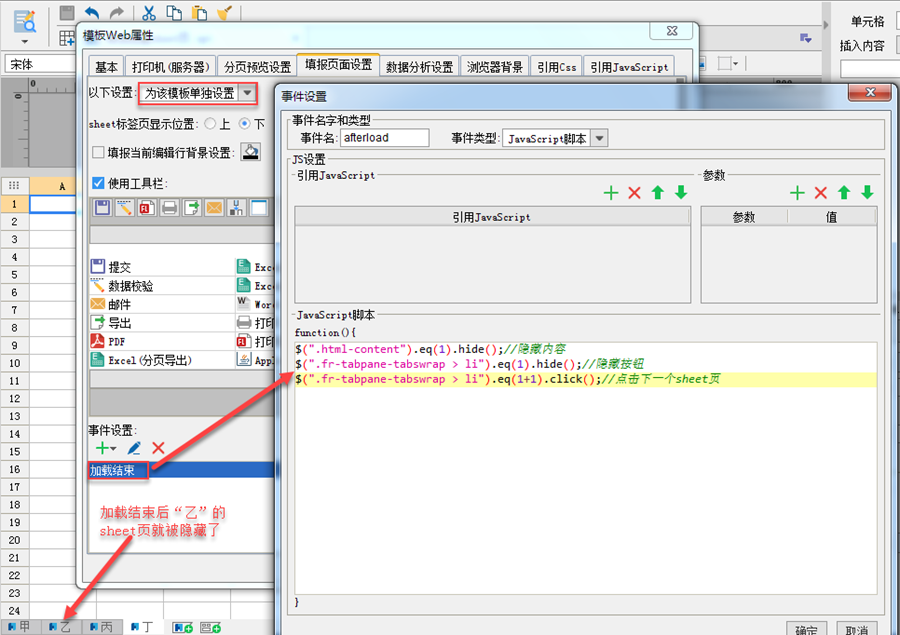The image size is (900, 635).
Task: Click the add report sheet icon at bottom
Action: click(x=183, y=628)
